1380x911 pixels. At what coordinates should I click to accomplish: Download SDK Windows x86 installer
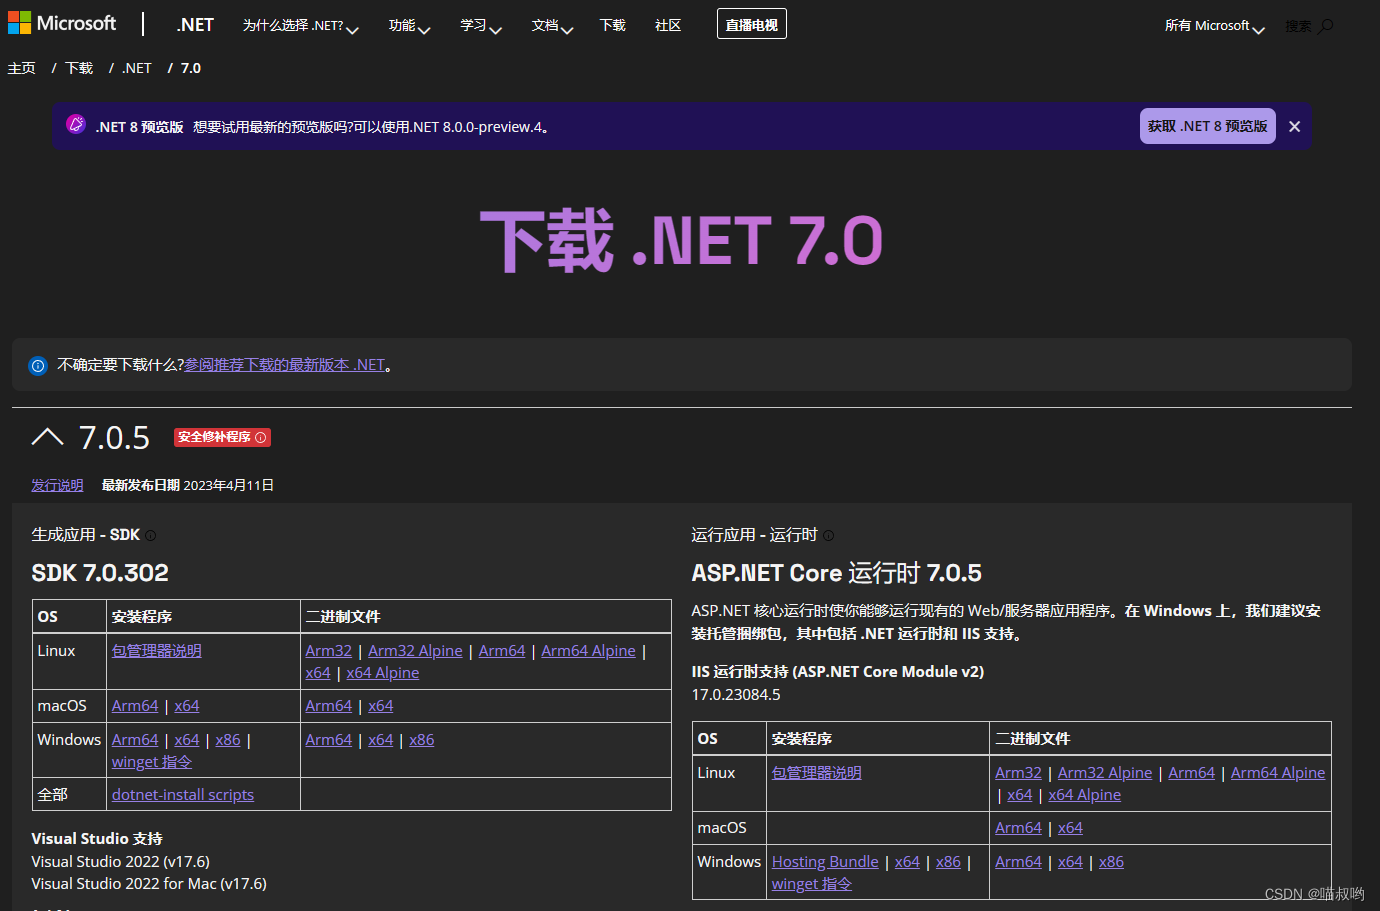tap(228, 739)
